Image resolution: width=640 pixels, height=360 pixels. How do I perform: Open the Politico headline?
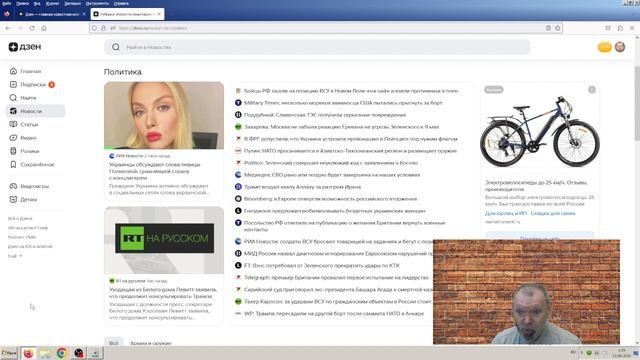pyautogui.click(x=331, y=163)
